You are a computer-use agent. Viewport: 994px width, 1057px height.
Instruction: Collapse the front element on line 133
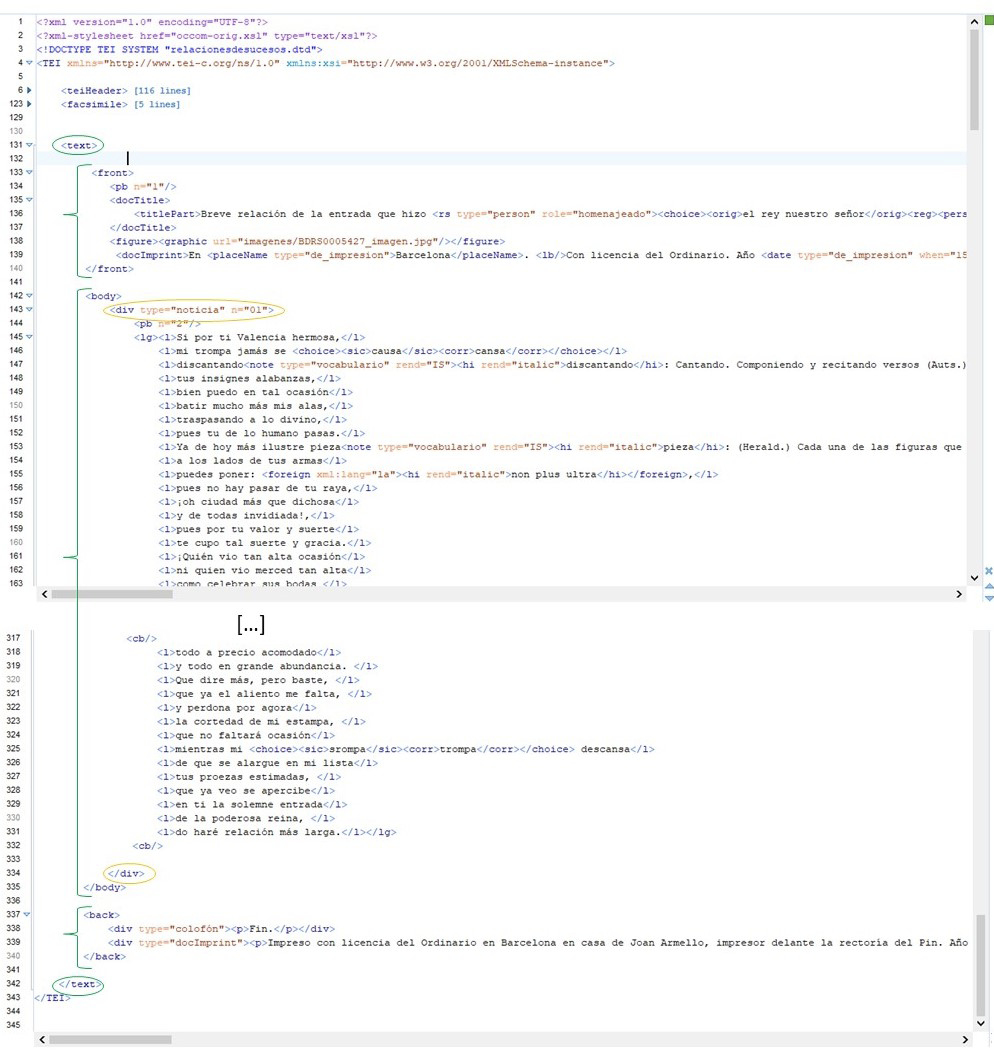point(30,172)
